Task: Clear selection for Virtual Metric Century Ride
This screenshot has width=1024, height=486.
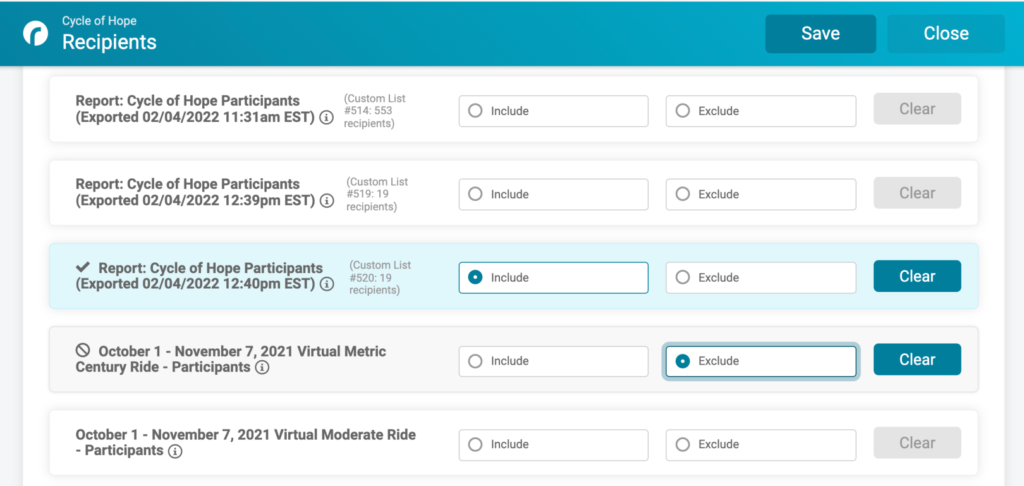Action: click(917, 359)
